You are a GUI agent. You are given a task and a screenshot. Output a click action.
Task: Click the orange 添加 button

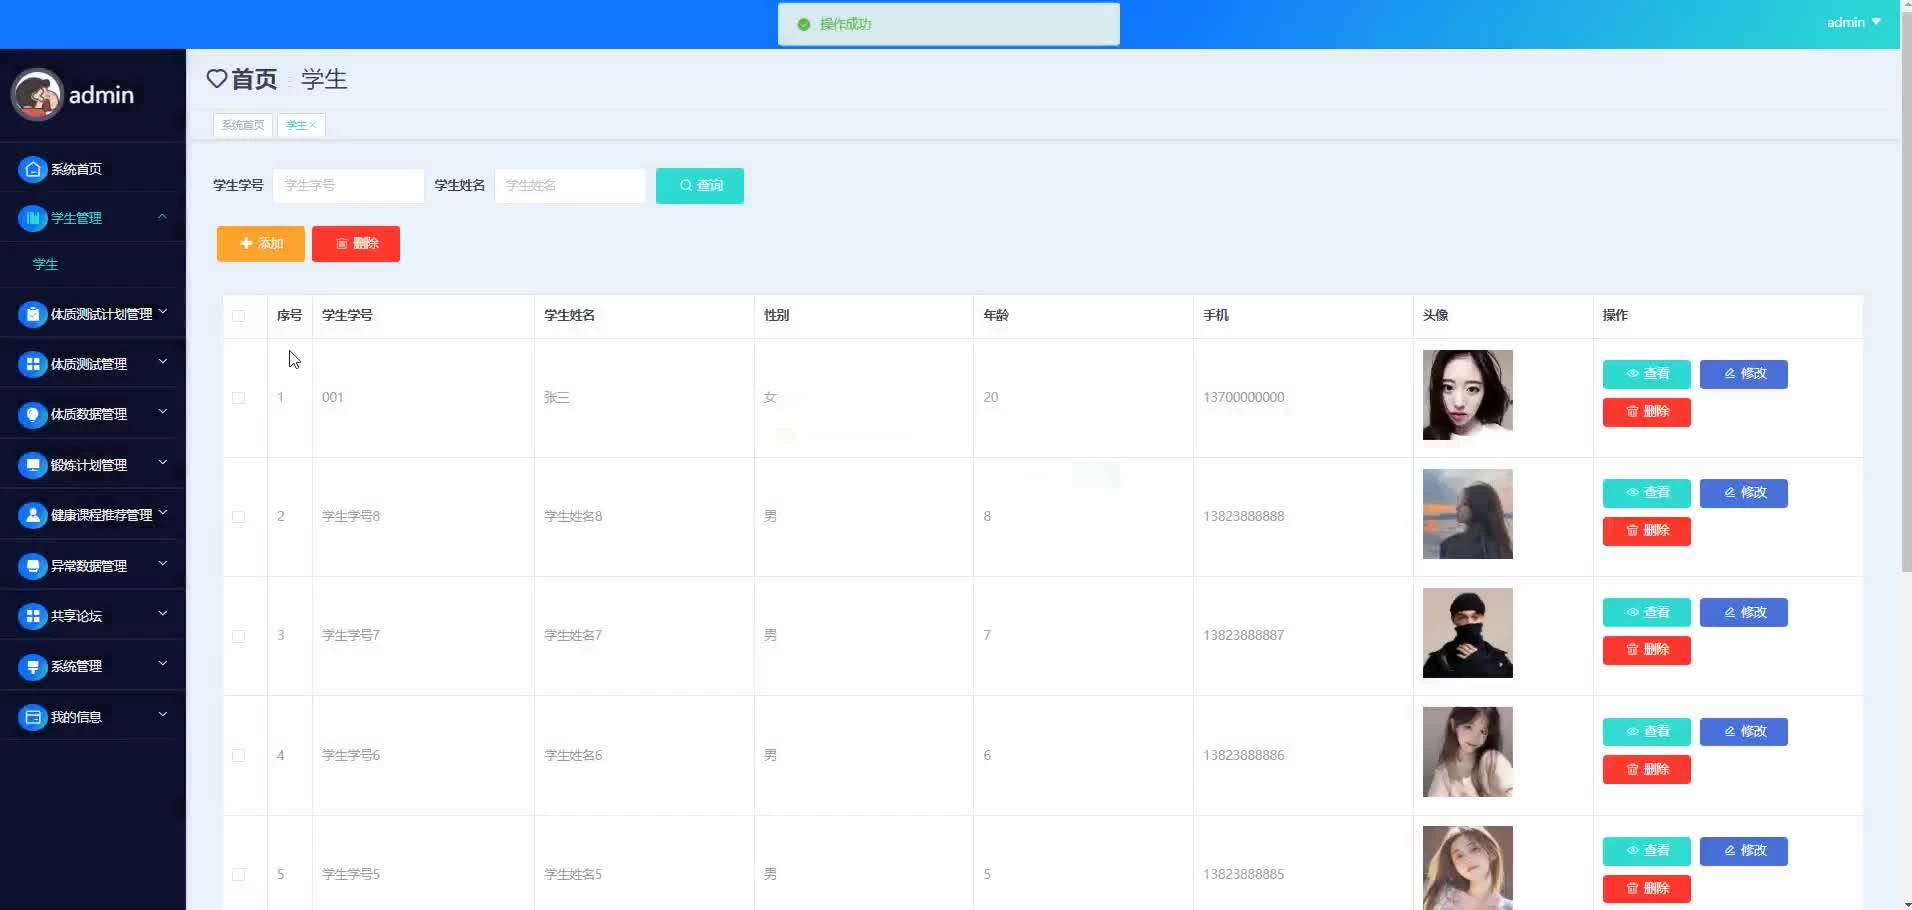pyautogui.click(x=261, y=244)
